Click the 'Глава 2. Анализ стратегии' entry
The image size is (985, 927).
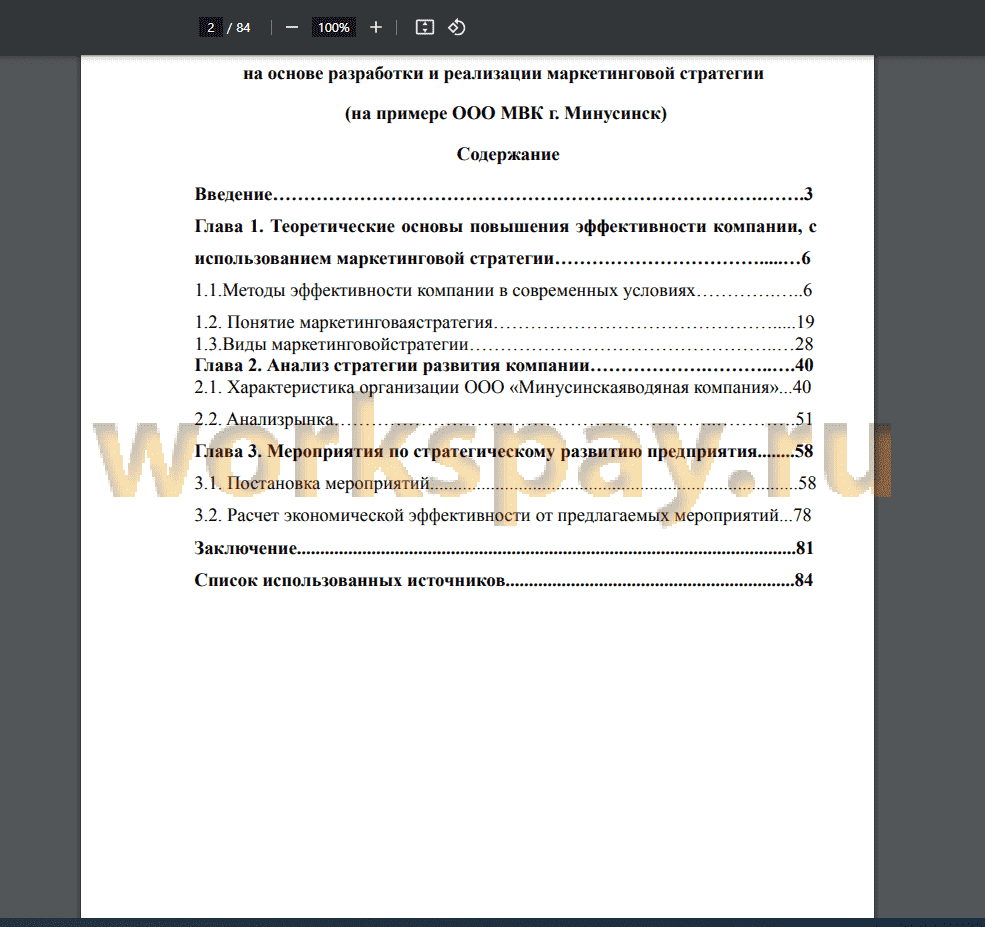tap(504, 366)
